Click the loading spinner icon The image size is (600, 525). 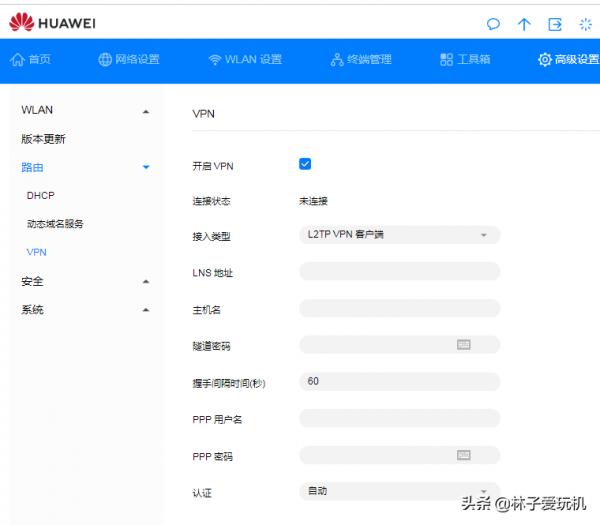[x=585, y=24]
